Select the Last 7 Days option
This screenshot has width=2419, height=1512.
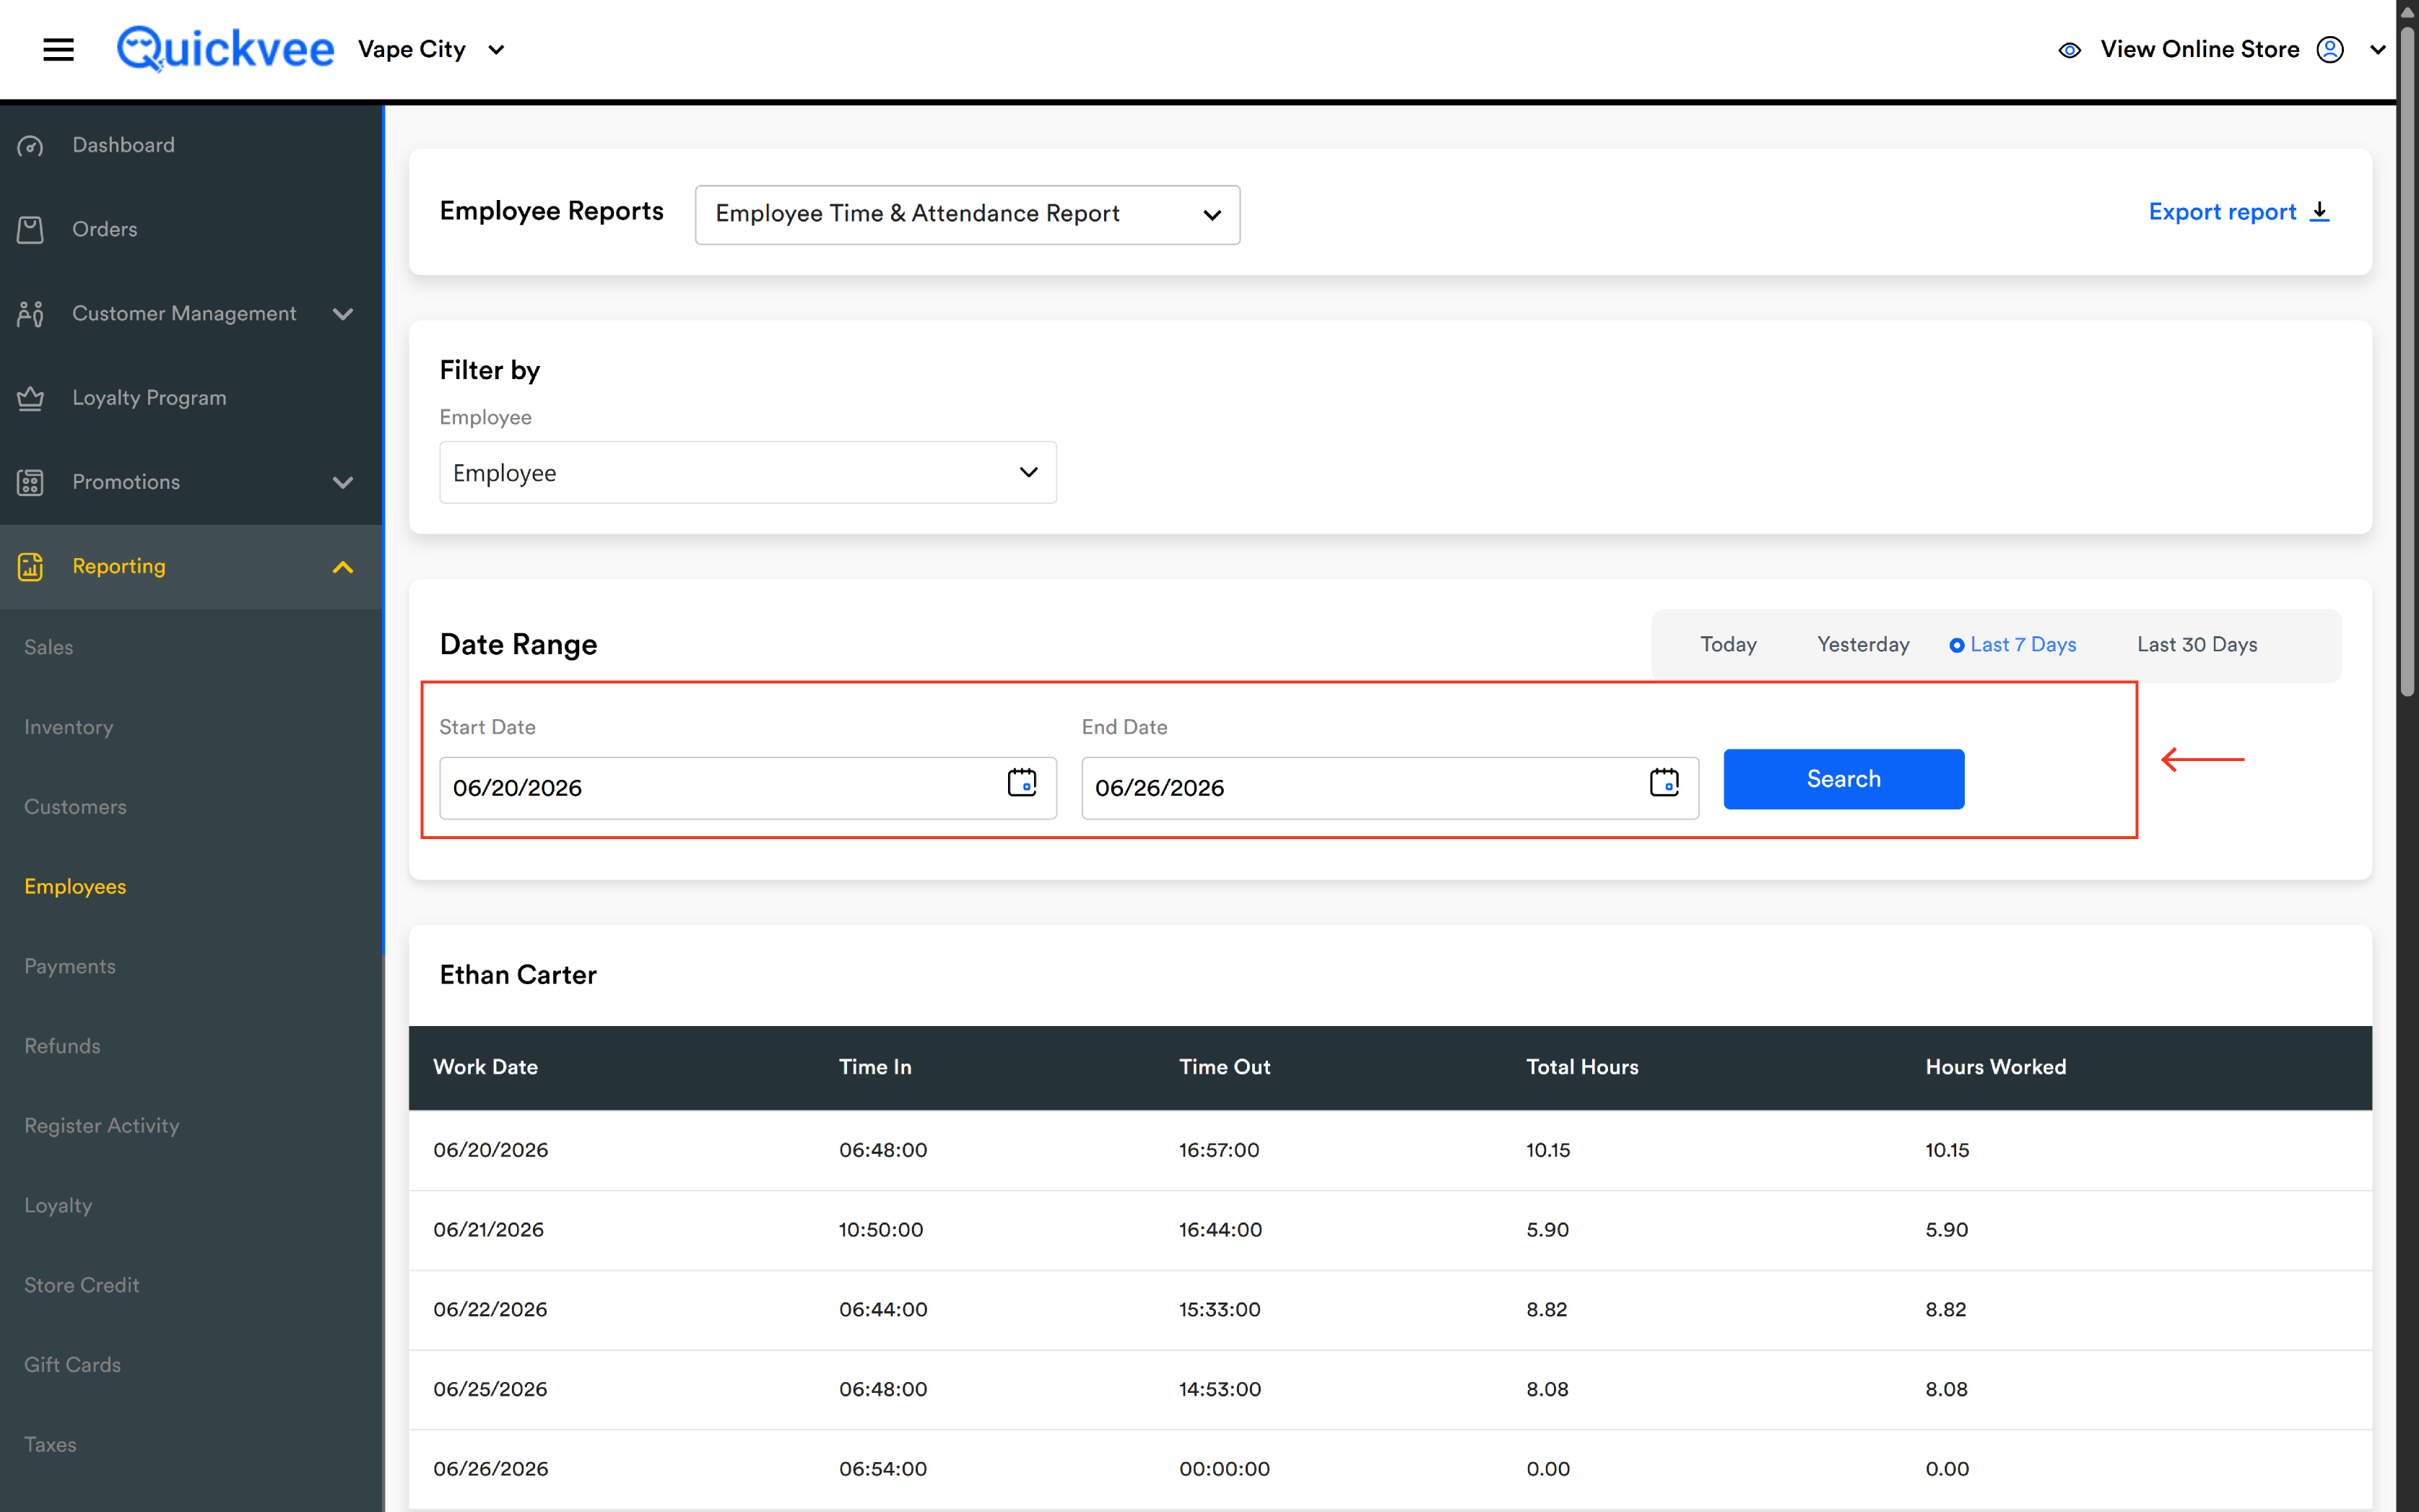[2012, 645]
